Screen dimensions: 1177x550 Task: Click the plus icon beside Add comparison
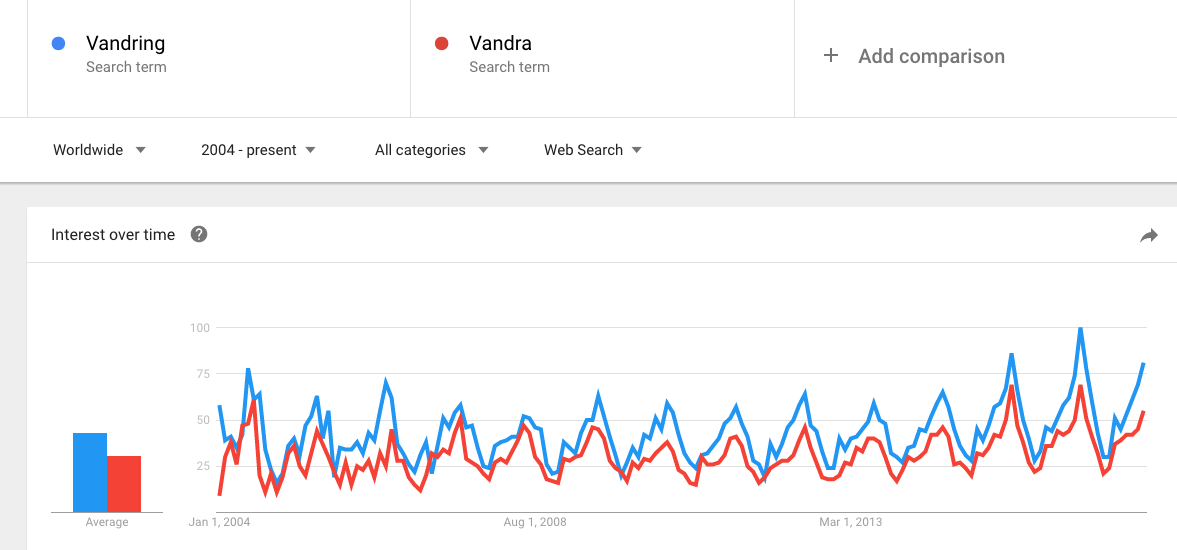point(830,56)
